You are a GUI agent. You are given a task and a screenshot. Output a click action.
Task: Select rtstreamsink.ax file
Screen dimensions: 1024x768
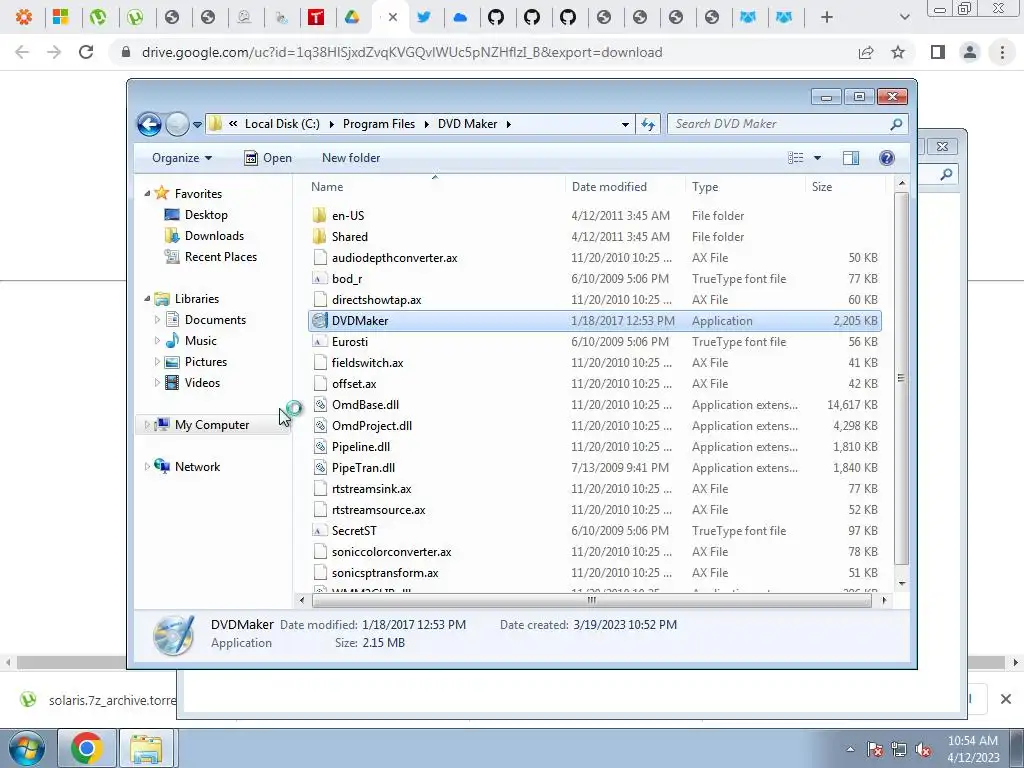click(372, 488)
